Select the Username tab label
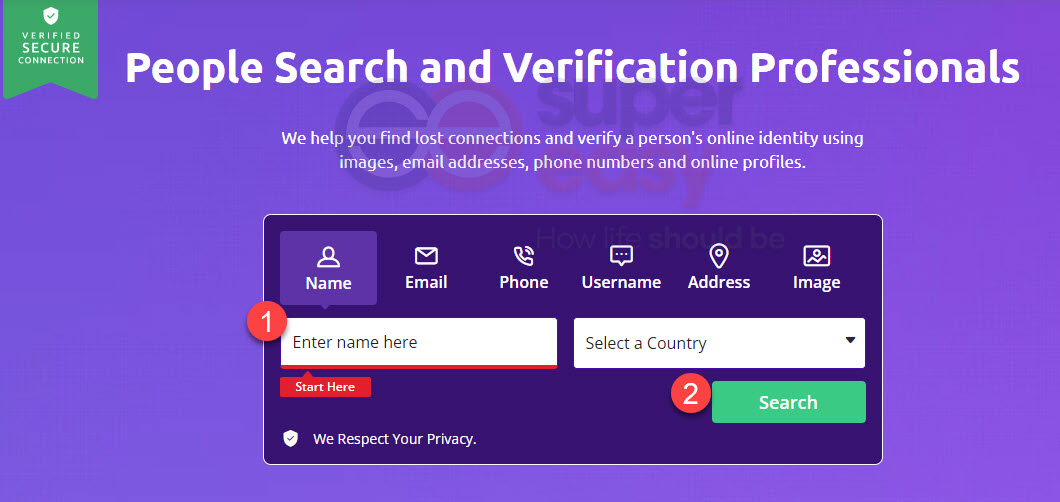 tap(621, 282)
